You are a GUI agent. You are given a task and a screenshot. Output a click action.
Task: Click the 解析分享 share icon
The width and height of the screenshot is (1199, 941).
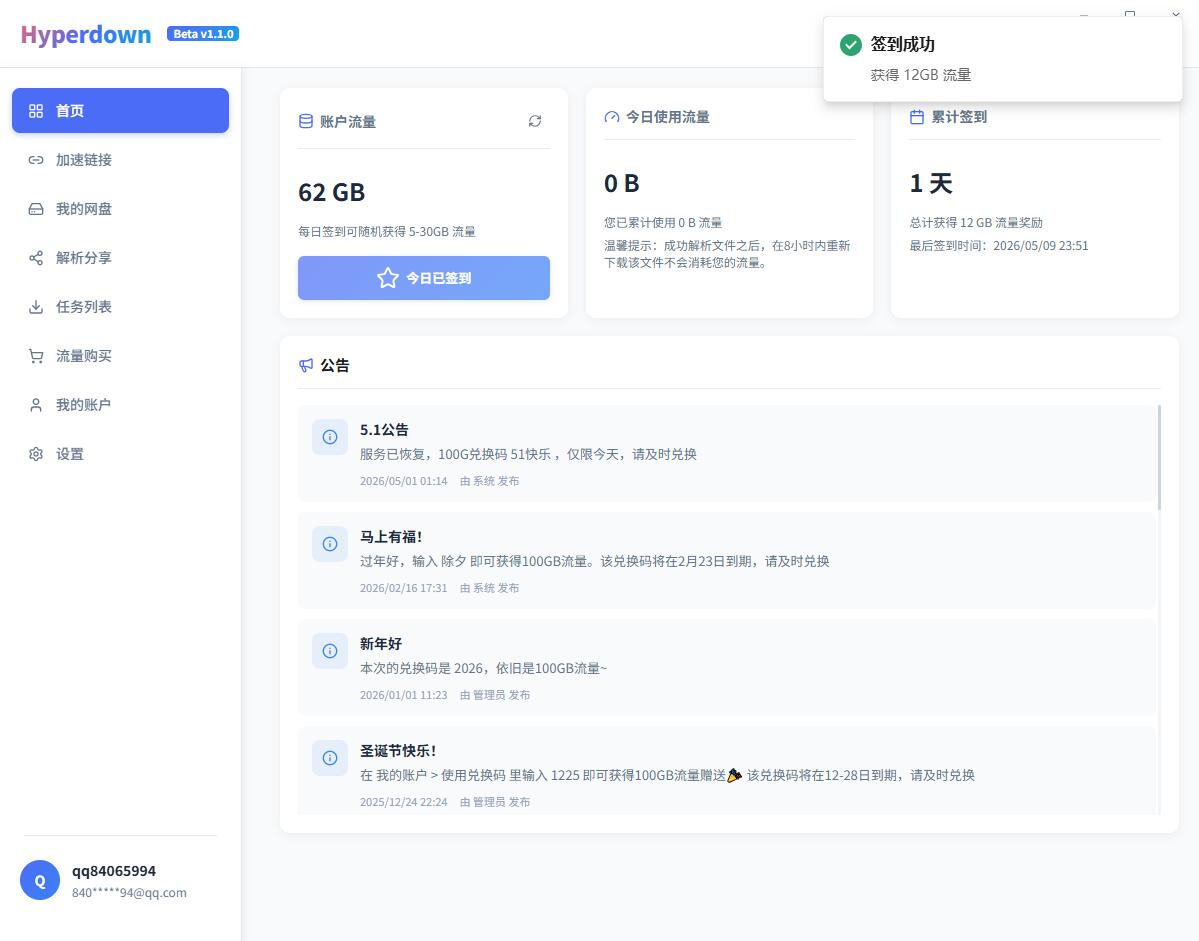click(36, 258)
